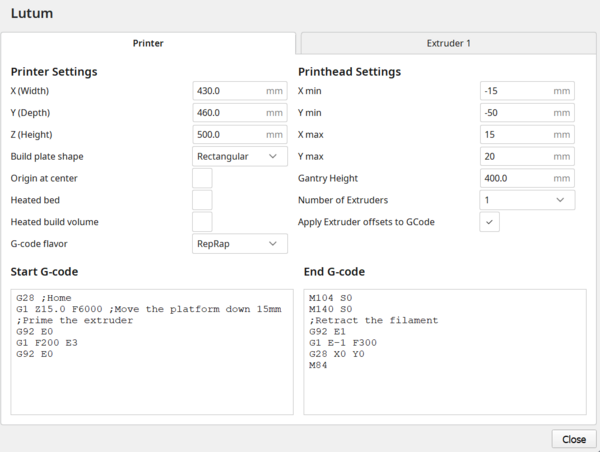Click the 'M140 S0' line in End G-code
This screenshot has width=600, height=452.
click(331, 309)
